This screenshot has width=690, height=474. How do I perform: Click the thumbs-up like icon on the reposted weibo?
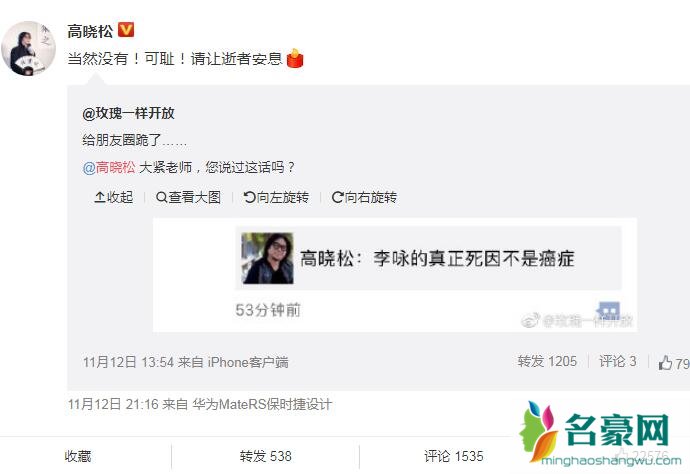point(665,363)
